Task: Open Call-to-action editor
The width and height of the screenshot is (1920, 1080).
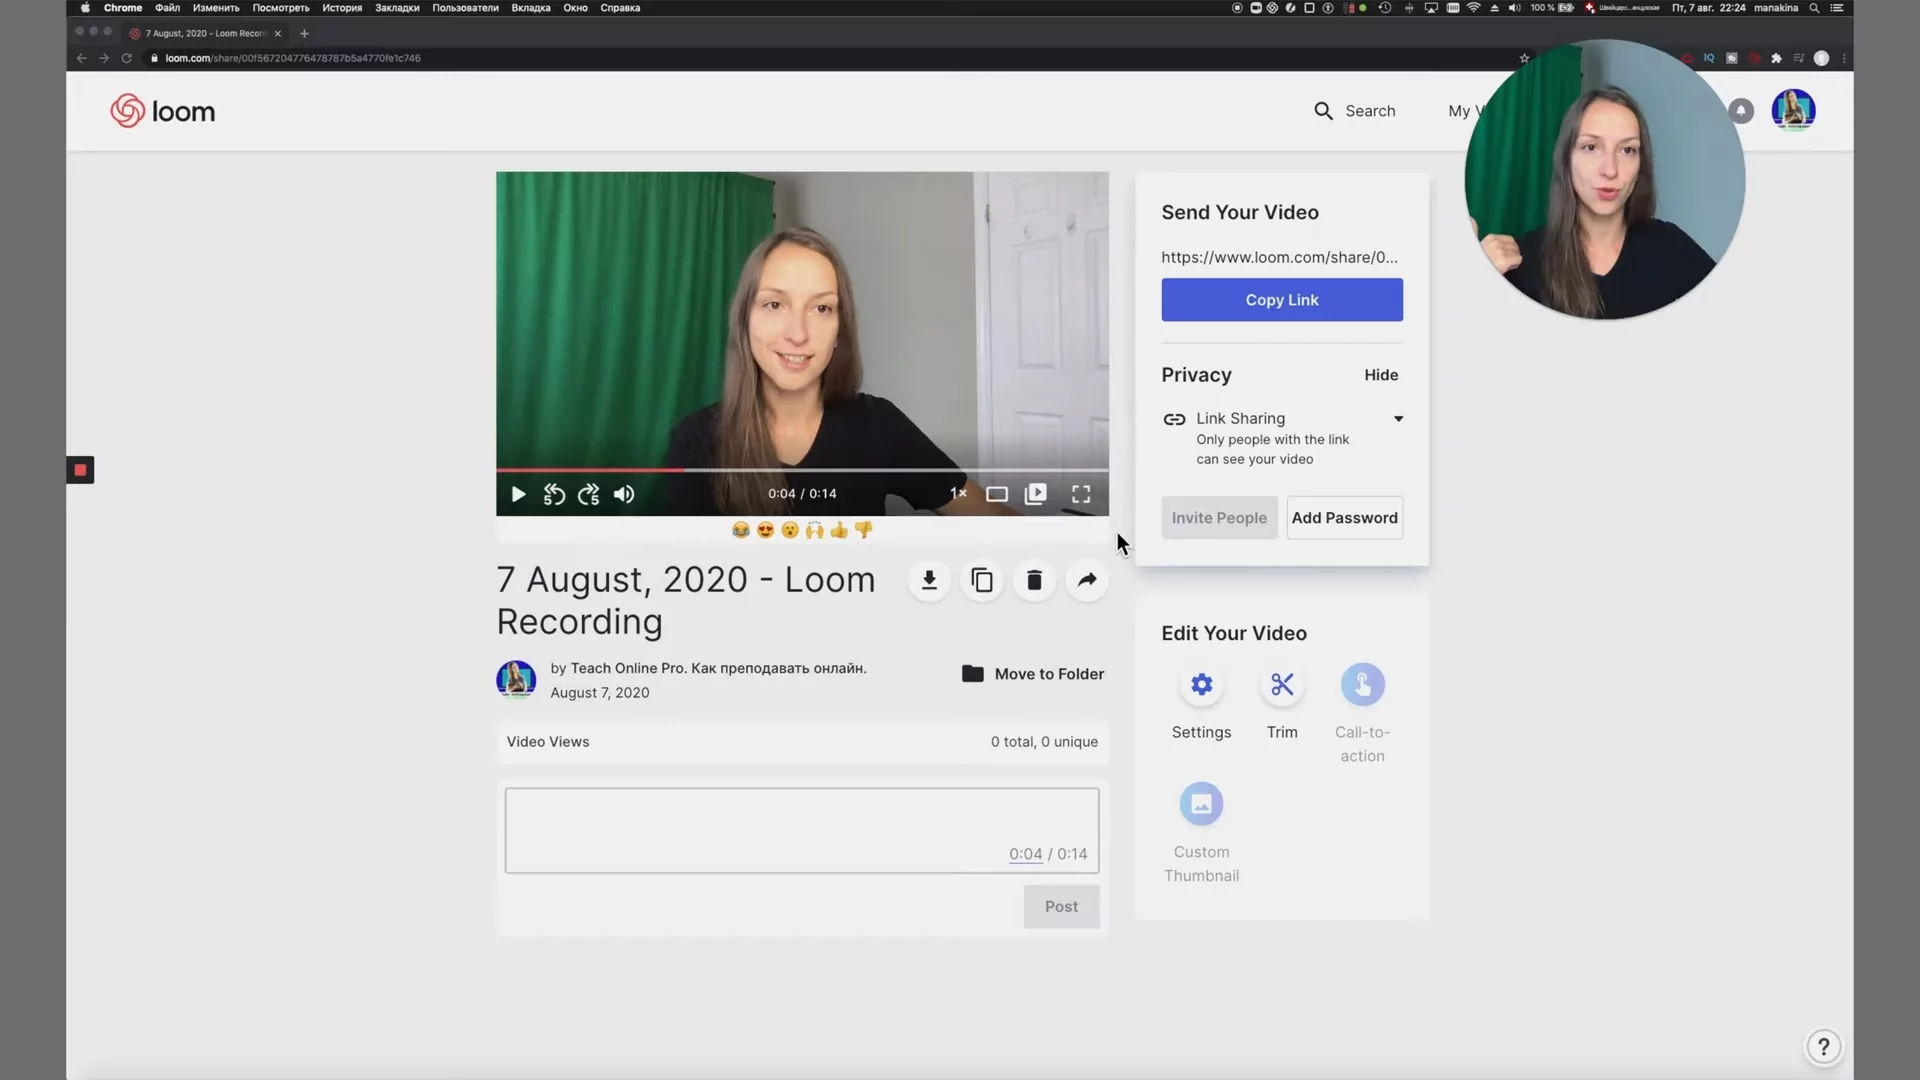Action: point(1362,685)
